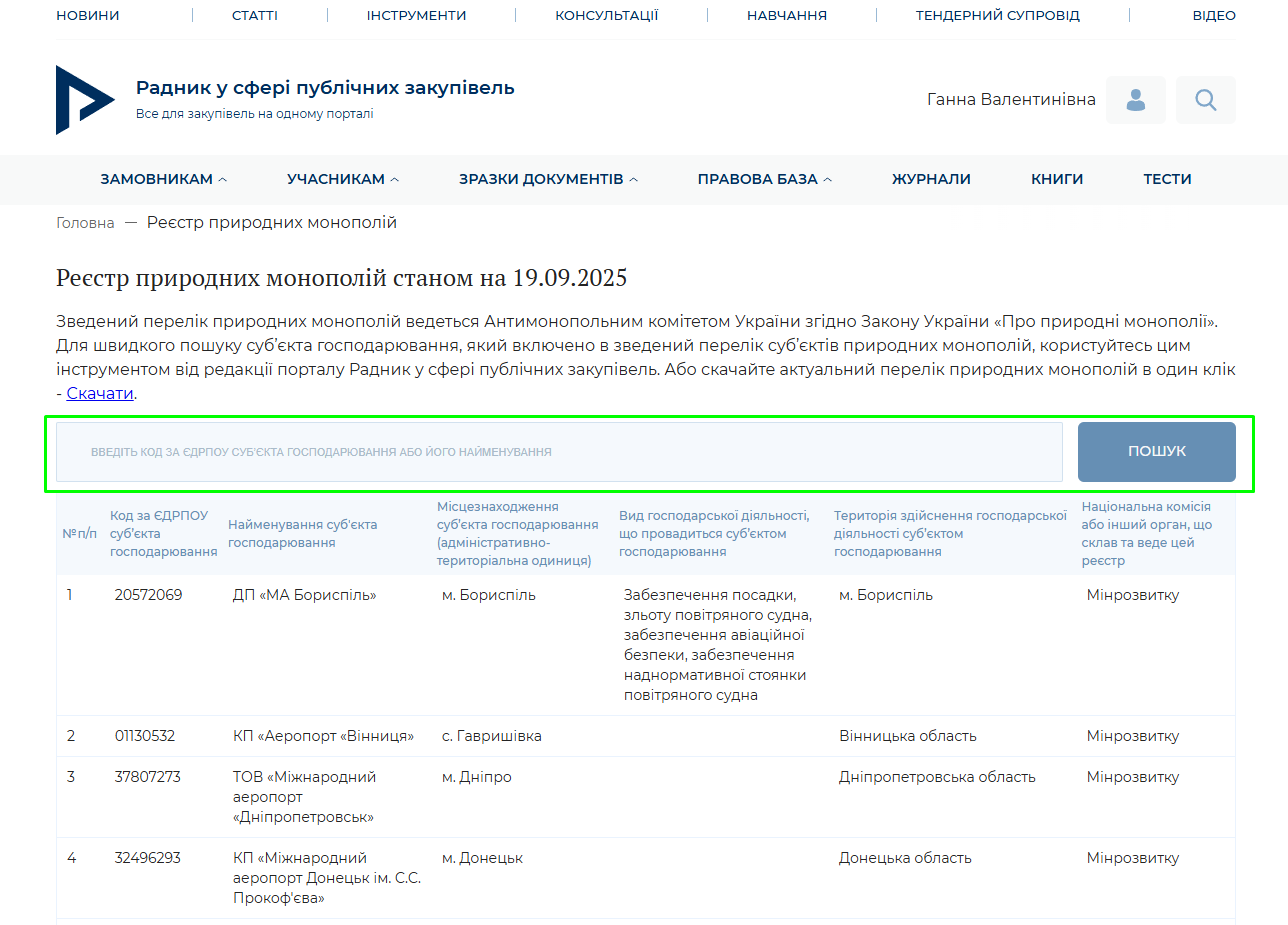The width and height of the screenshot is (1288, 925).
Task: Click the magnifier search icon in header
Action: coord(1205,100)
